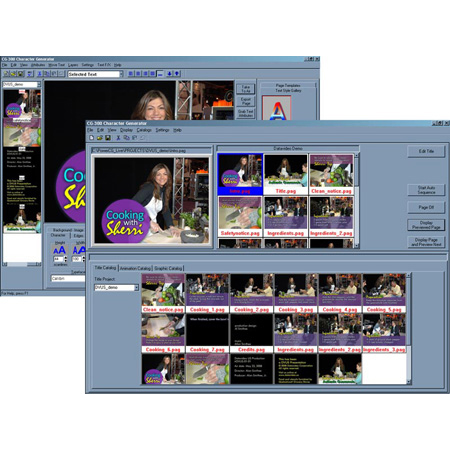Click the Open folder icon in front window toolbar
The width and height of the screenshot is (450, 450).
(100, 138)
